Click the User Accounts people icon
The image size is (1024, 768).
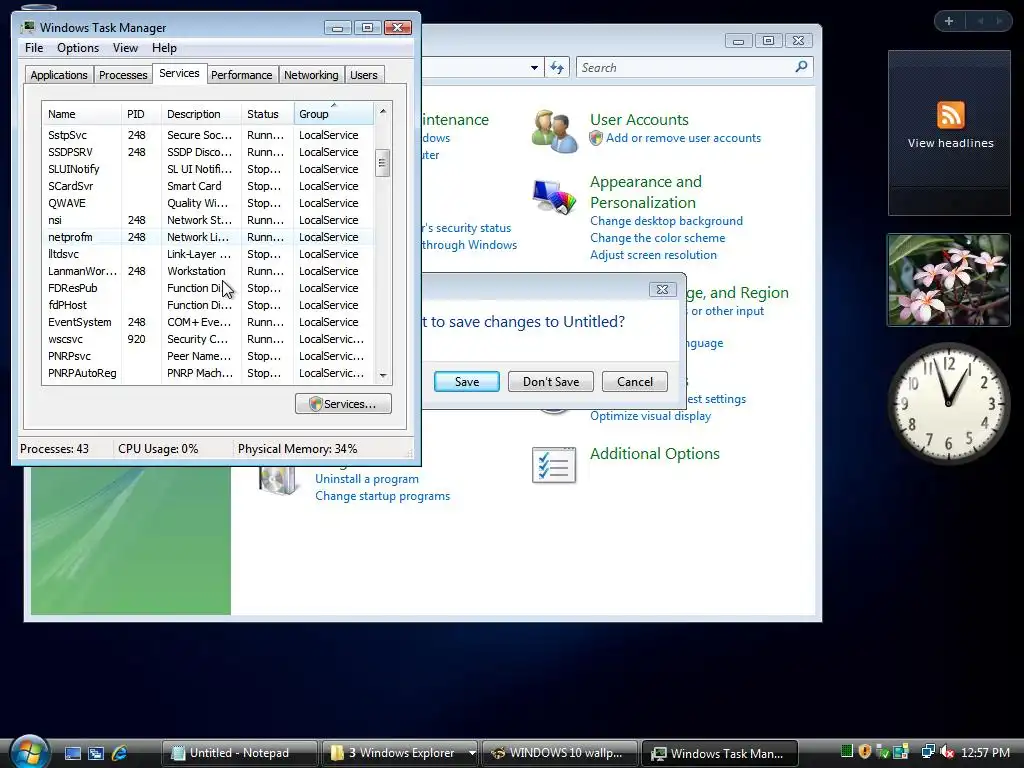[554, 131]
